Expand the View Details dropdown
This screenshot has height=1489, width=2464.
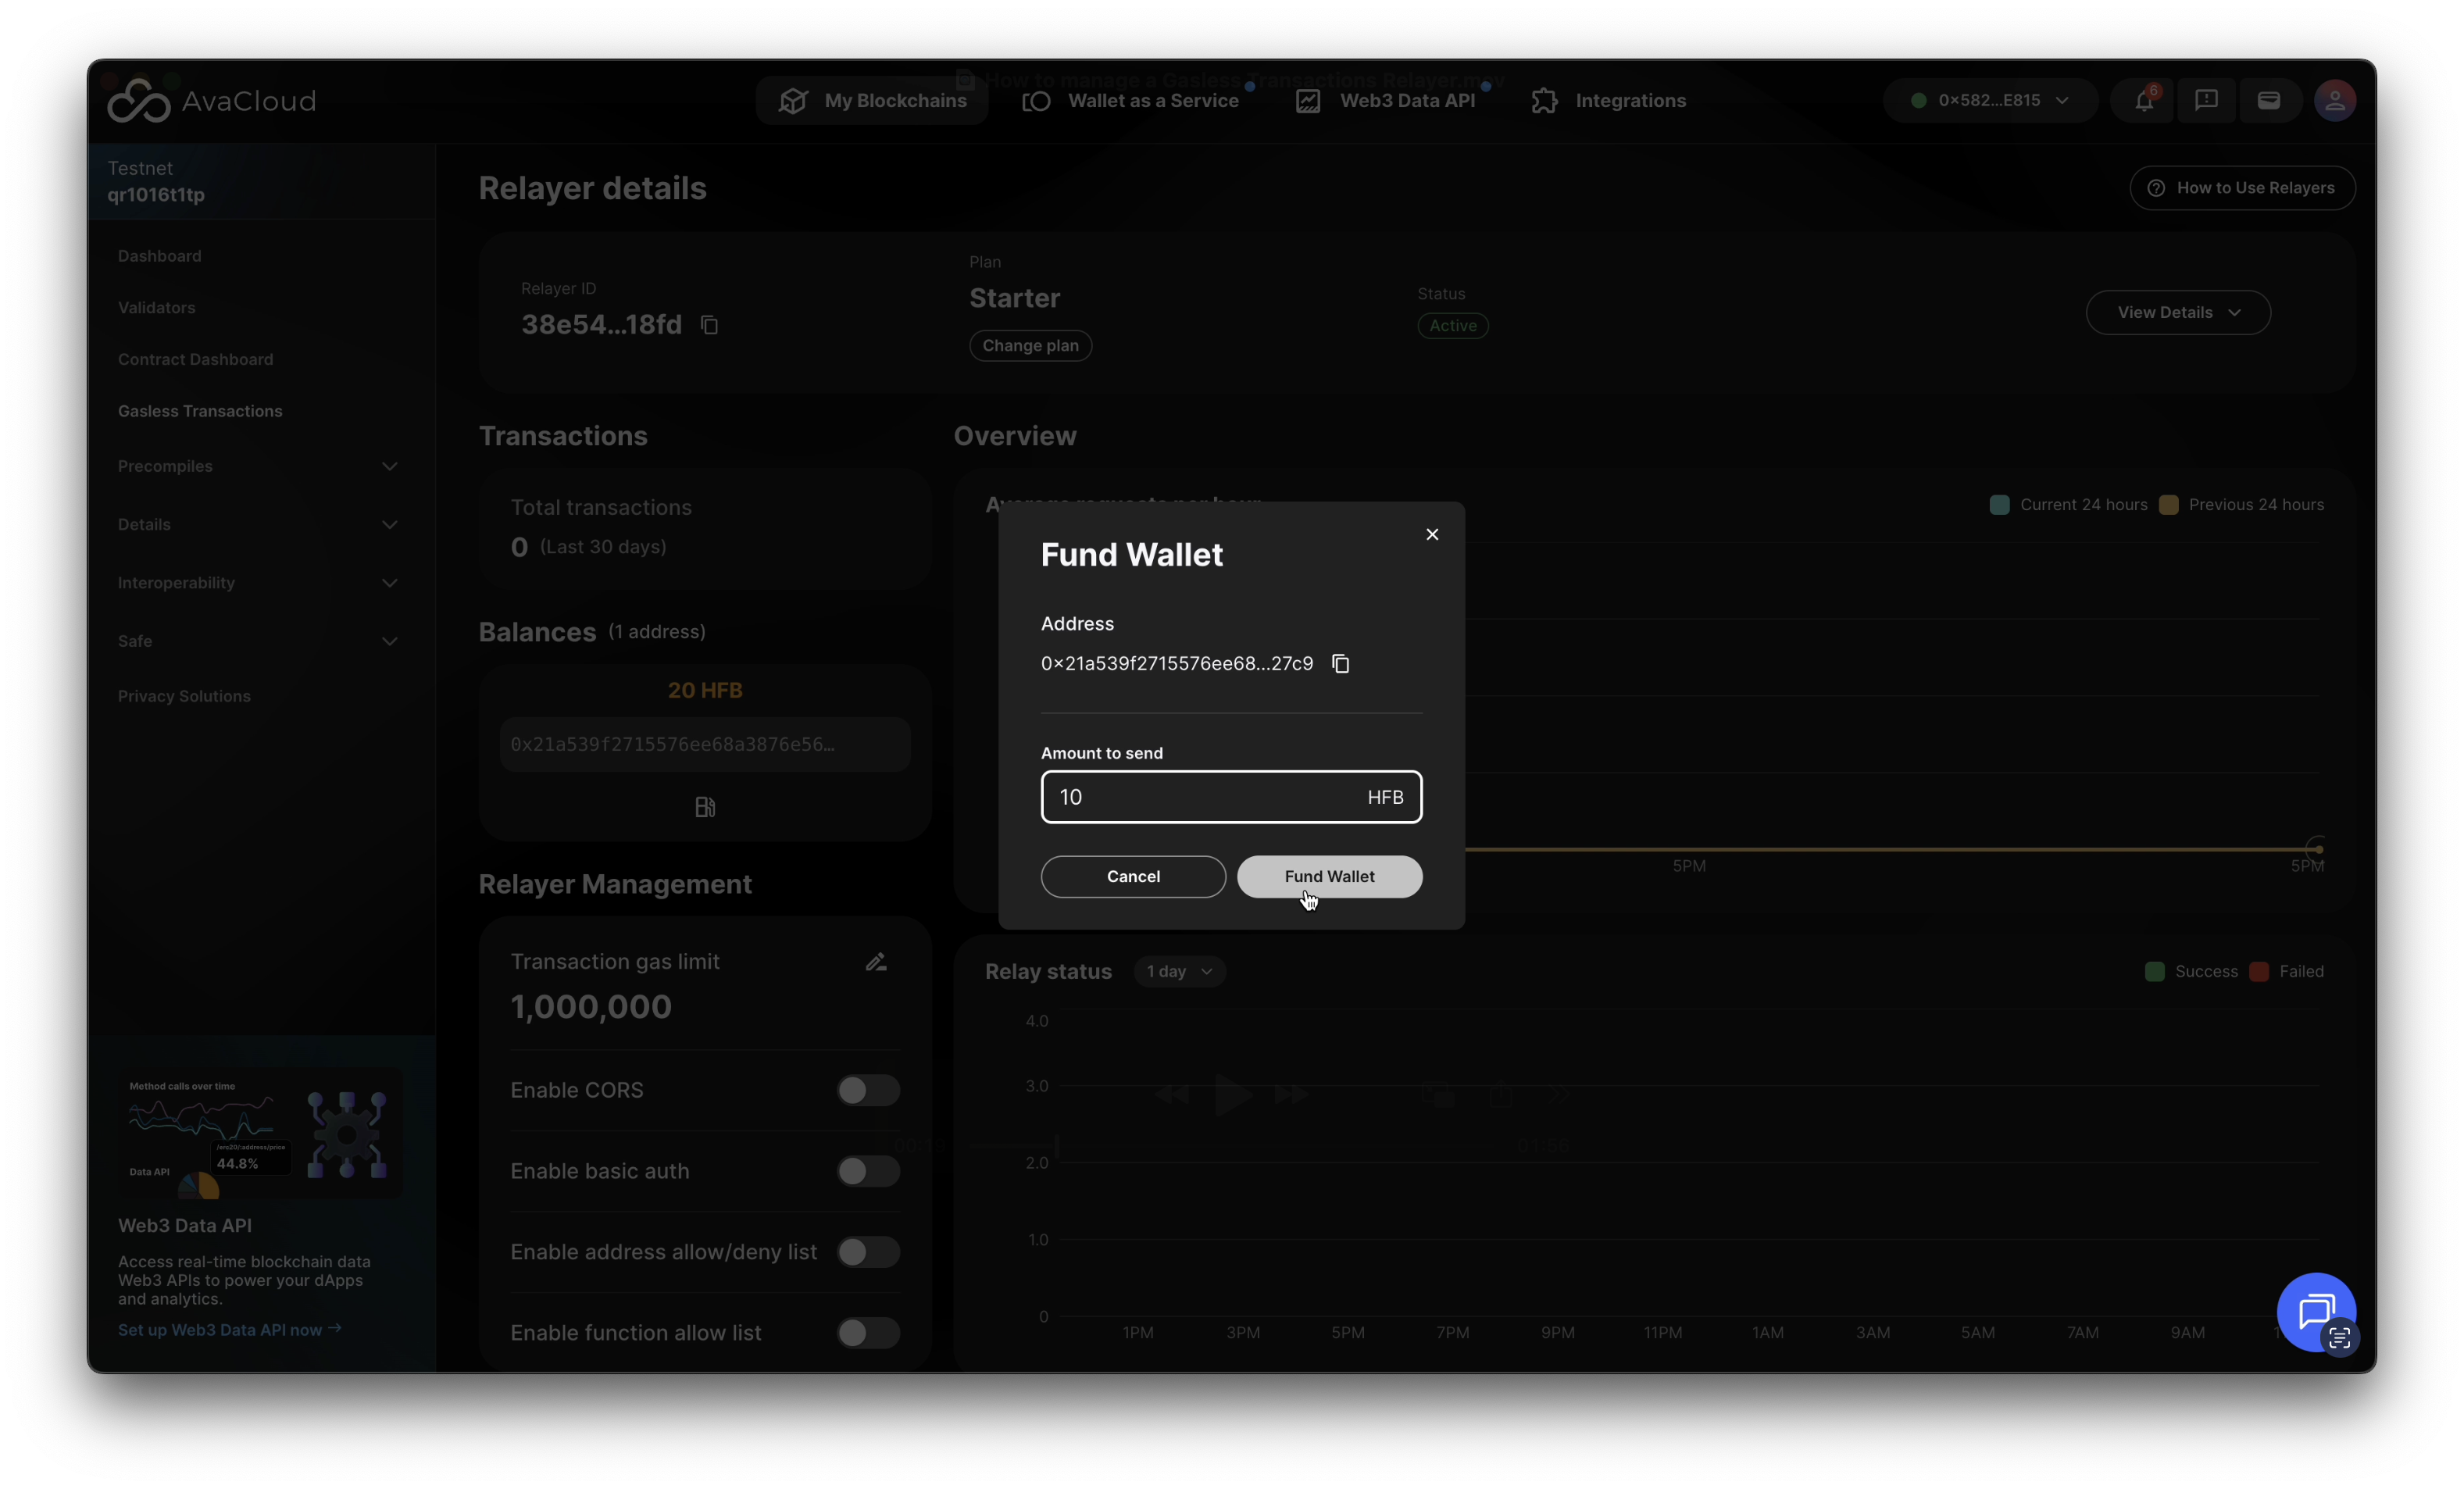tap(2177, 313)
